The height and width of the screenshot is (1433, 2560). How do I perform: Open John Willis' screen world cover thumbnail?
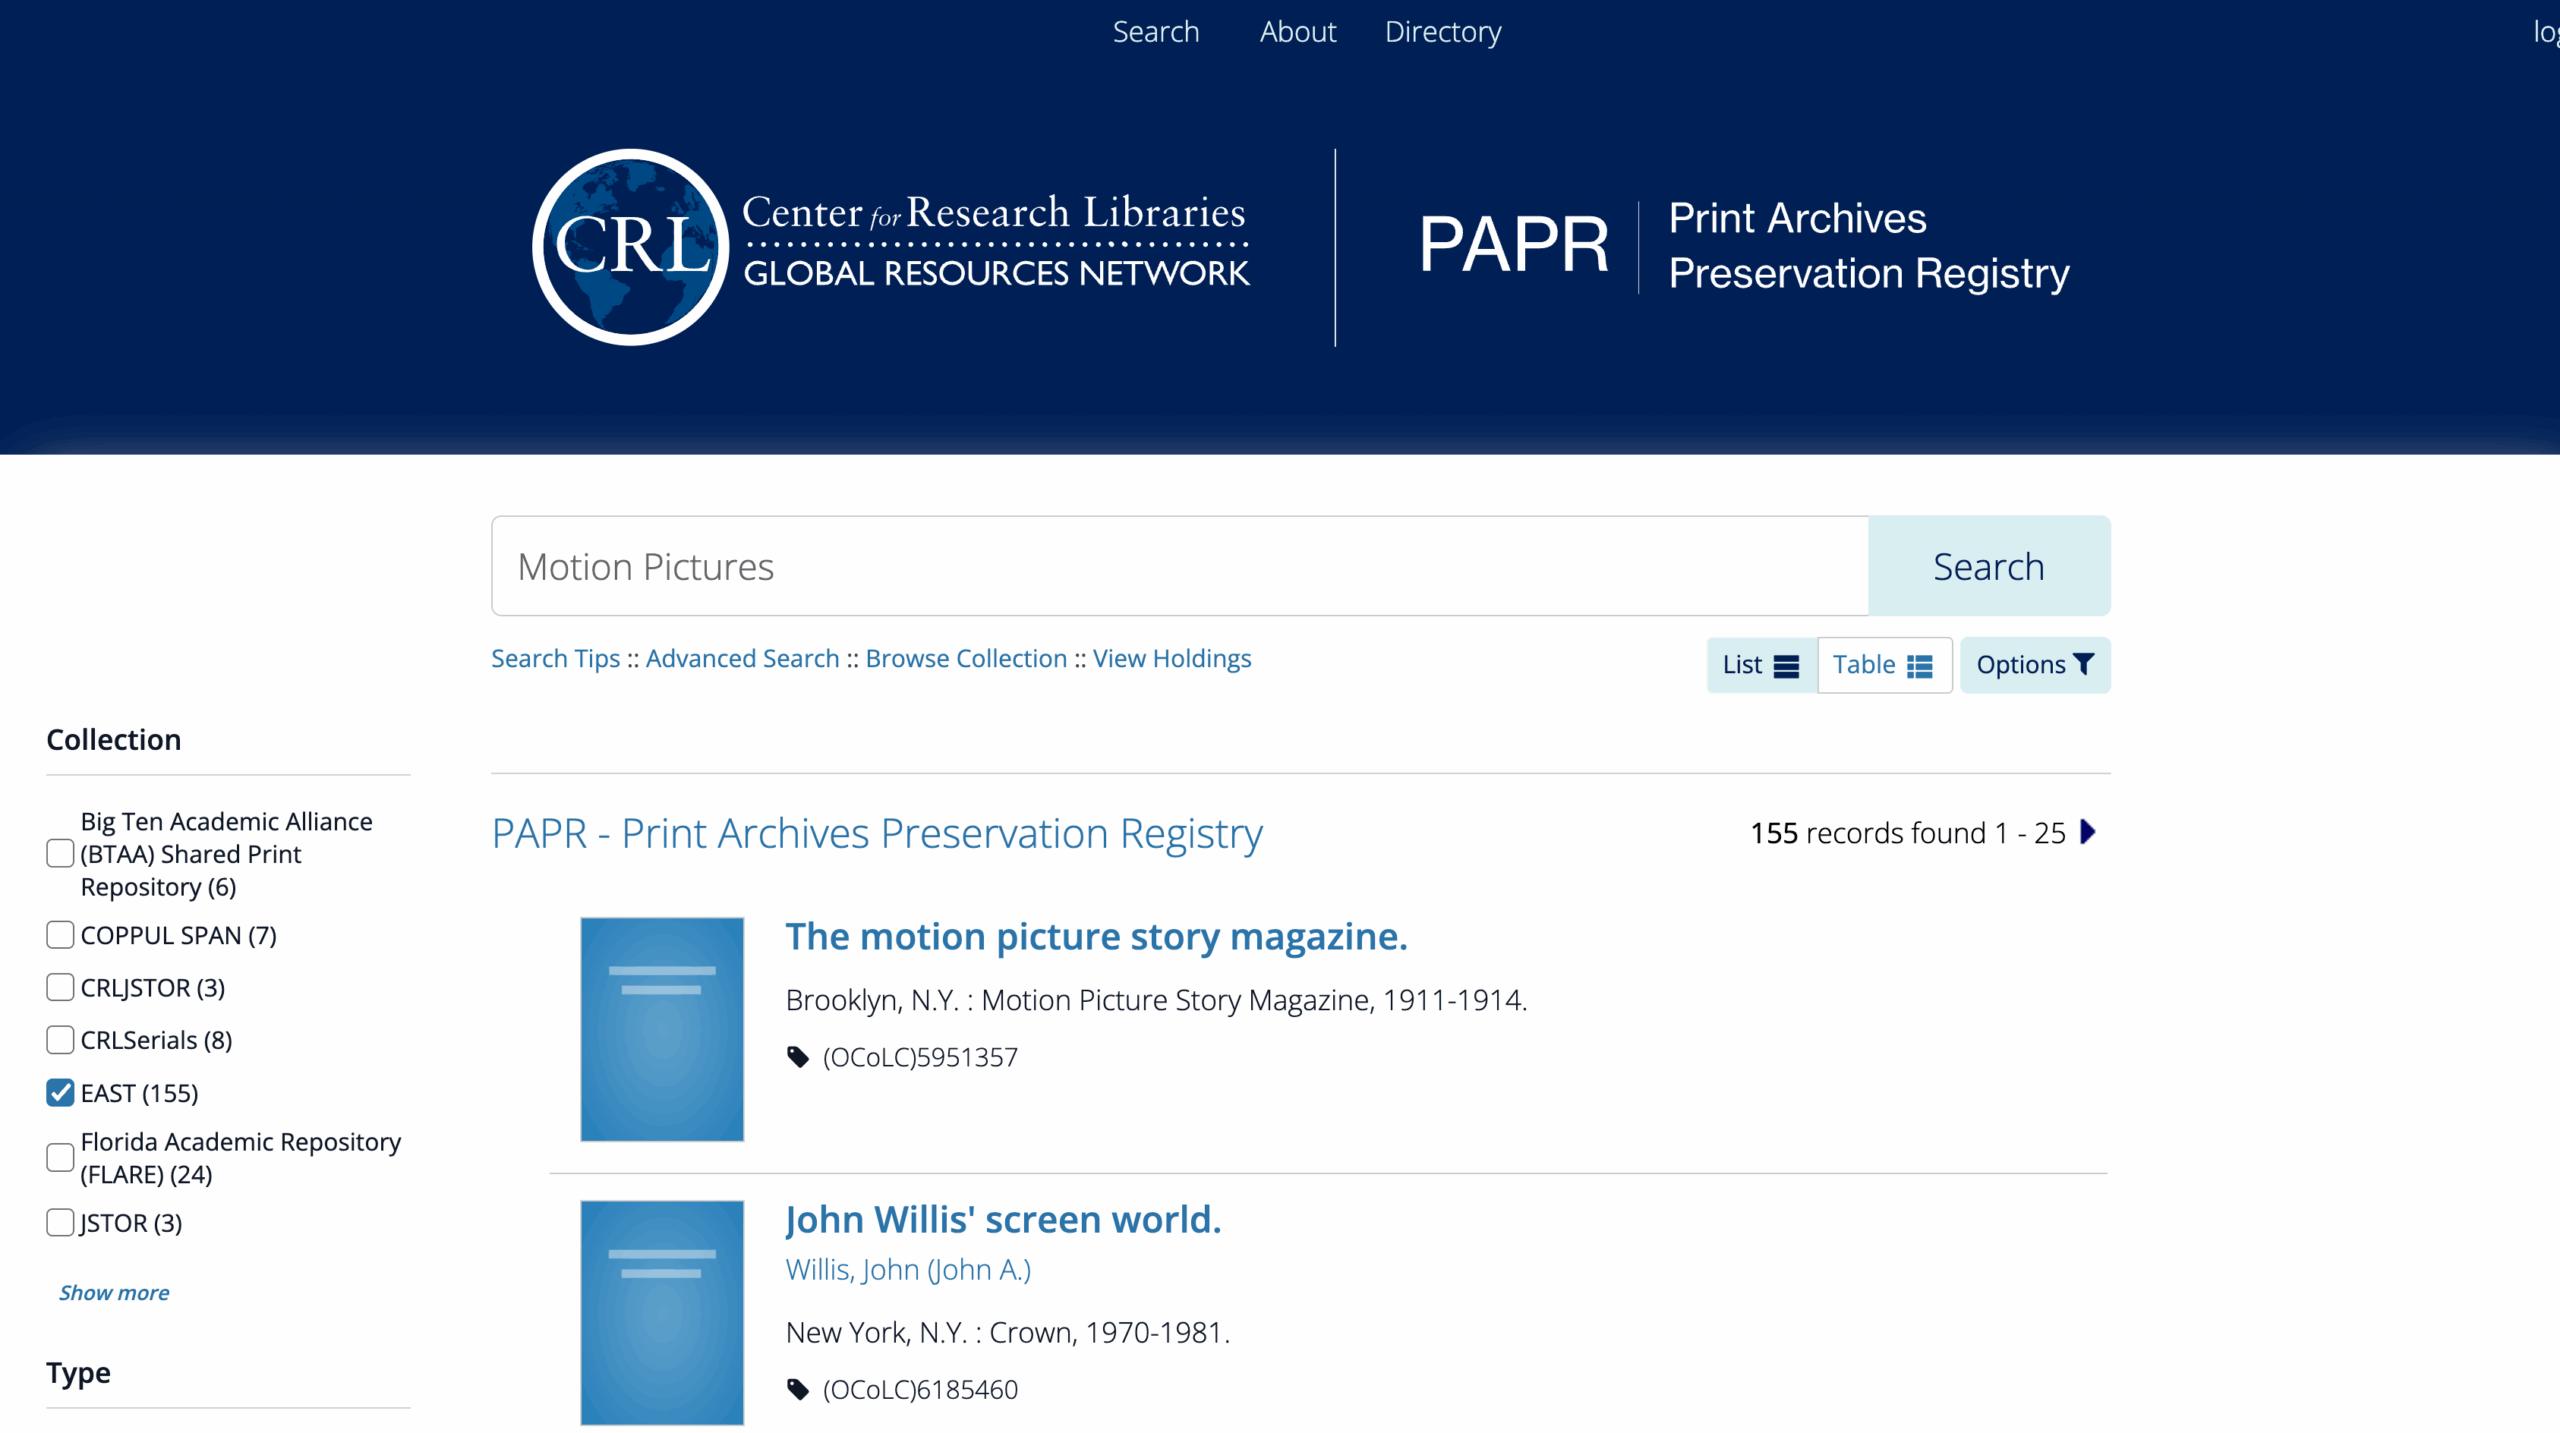point(662,1312)
